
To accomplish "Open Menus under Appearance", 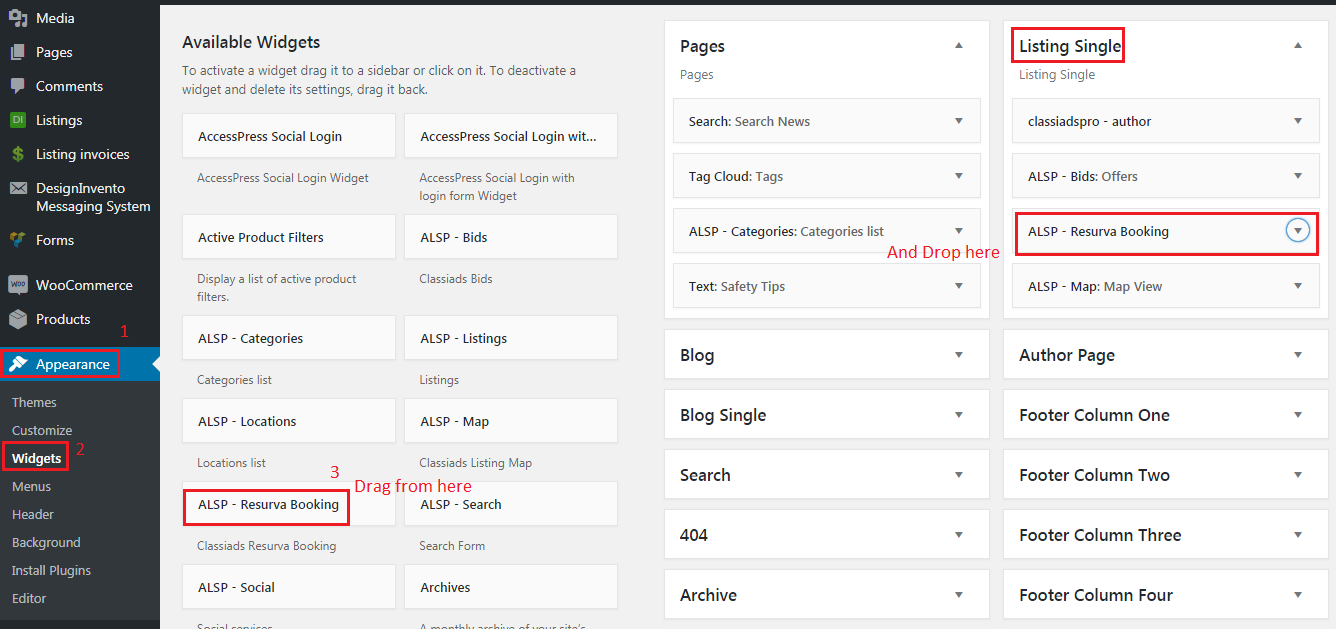I will click(x=31, y=486).
